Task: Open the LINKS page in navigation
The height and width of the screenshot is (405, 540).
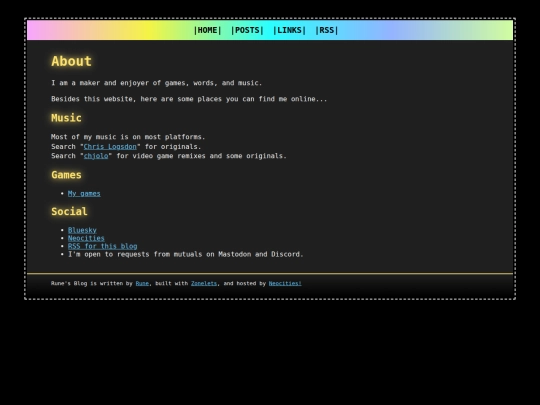Action: tap(289, 30)
